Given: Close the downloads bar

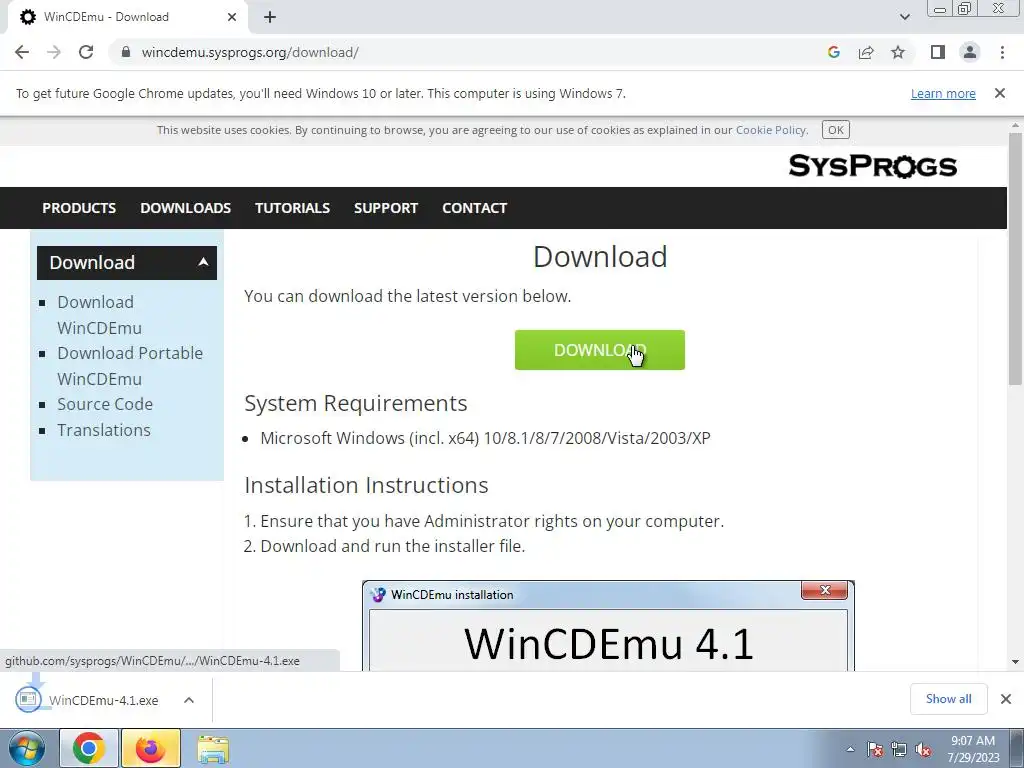Looking at the screenshot, I should coord(1006,699).
